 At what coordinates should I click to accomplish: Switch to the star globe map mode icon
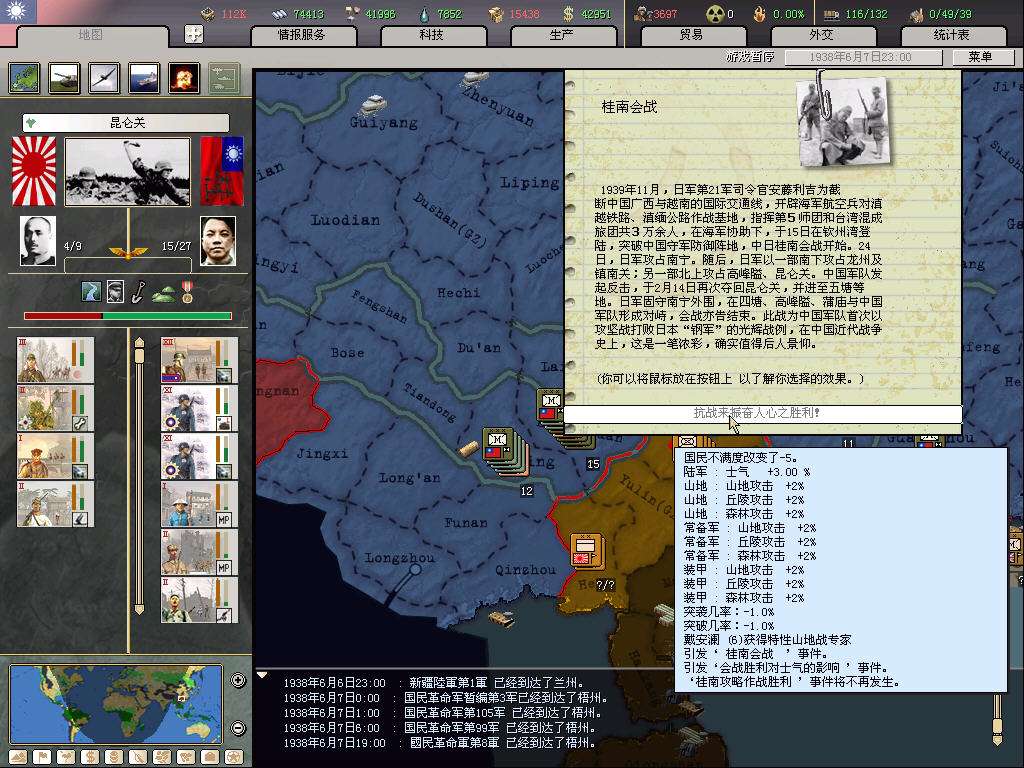[x=234, y=757]
